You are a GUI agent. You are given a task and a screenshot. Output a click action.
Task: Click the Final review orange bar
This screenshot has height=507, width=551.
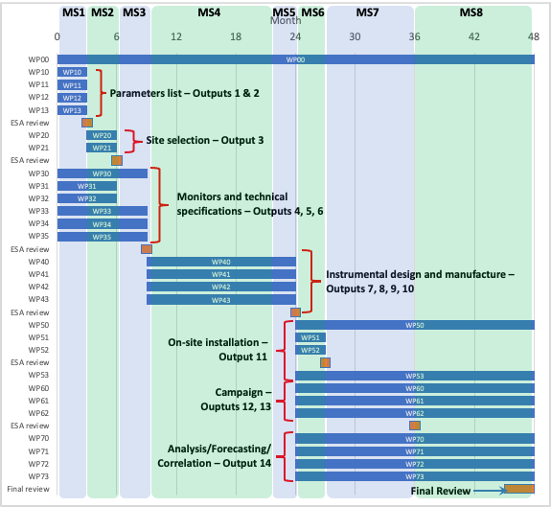(519, 489)
